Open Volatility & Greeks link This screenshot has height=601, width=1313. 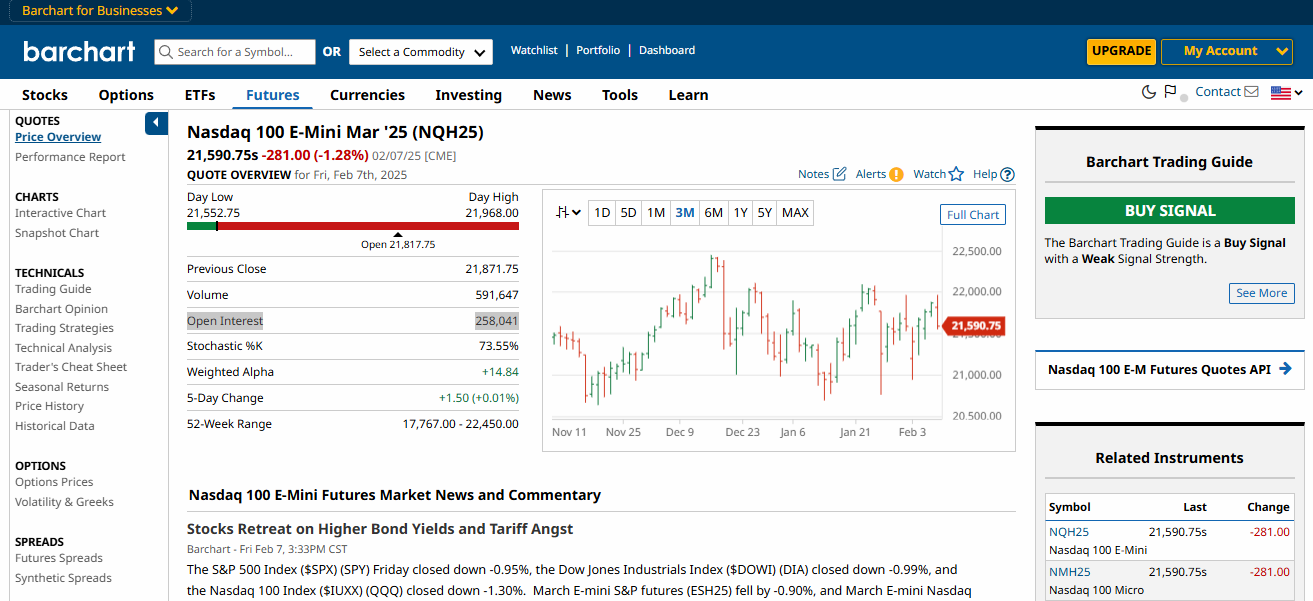tap(64, 502)
